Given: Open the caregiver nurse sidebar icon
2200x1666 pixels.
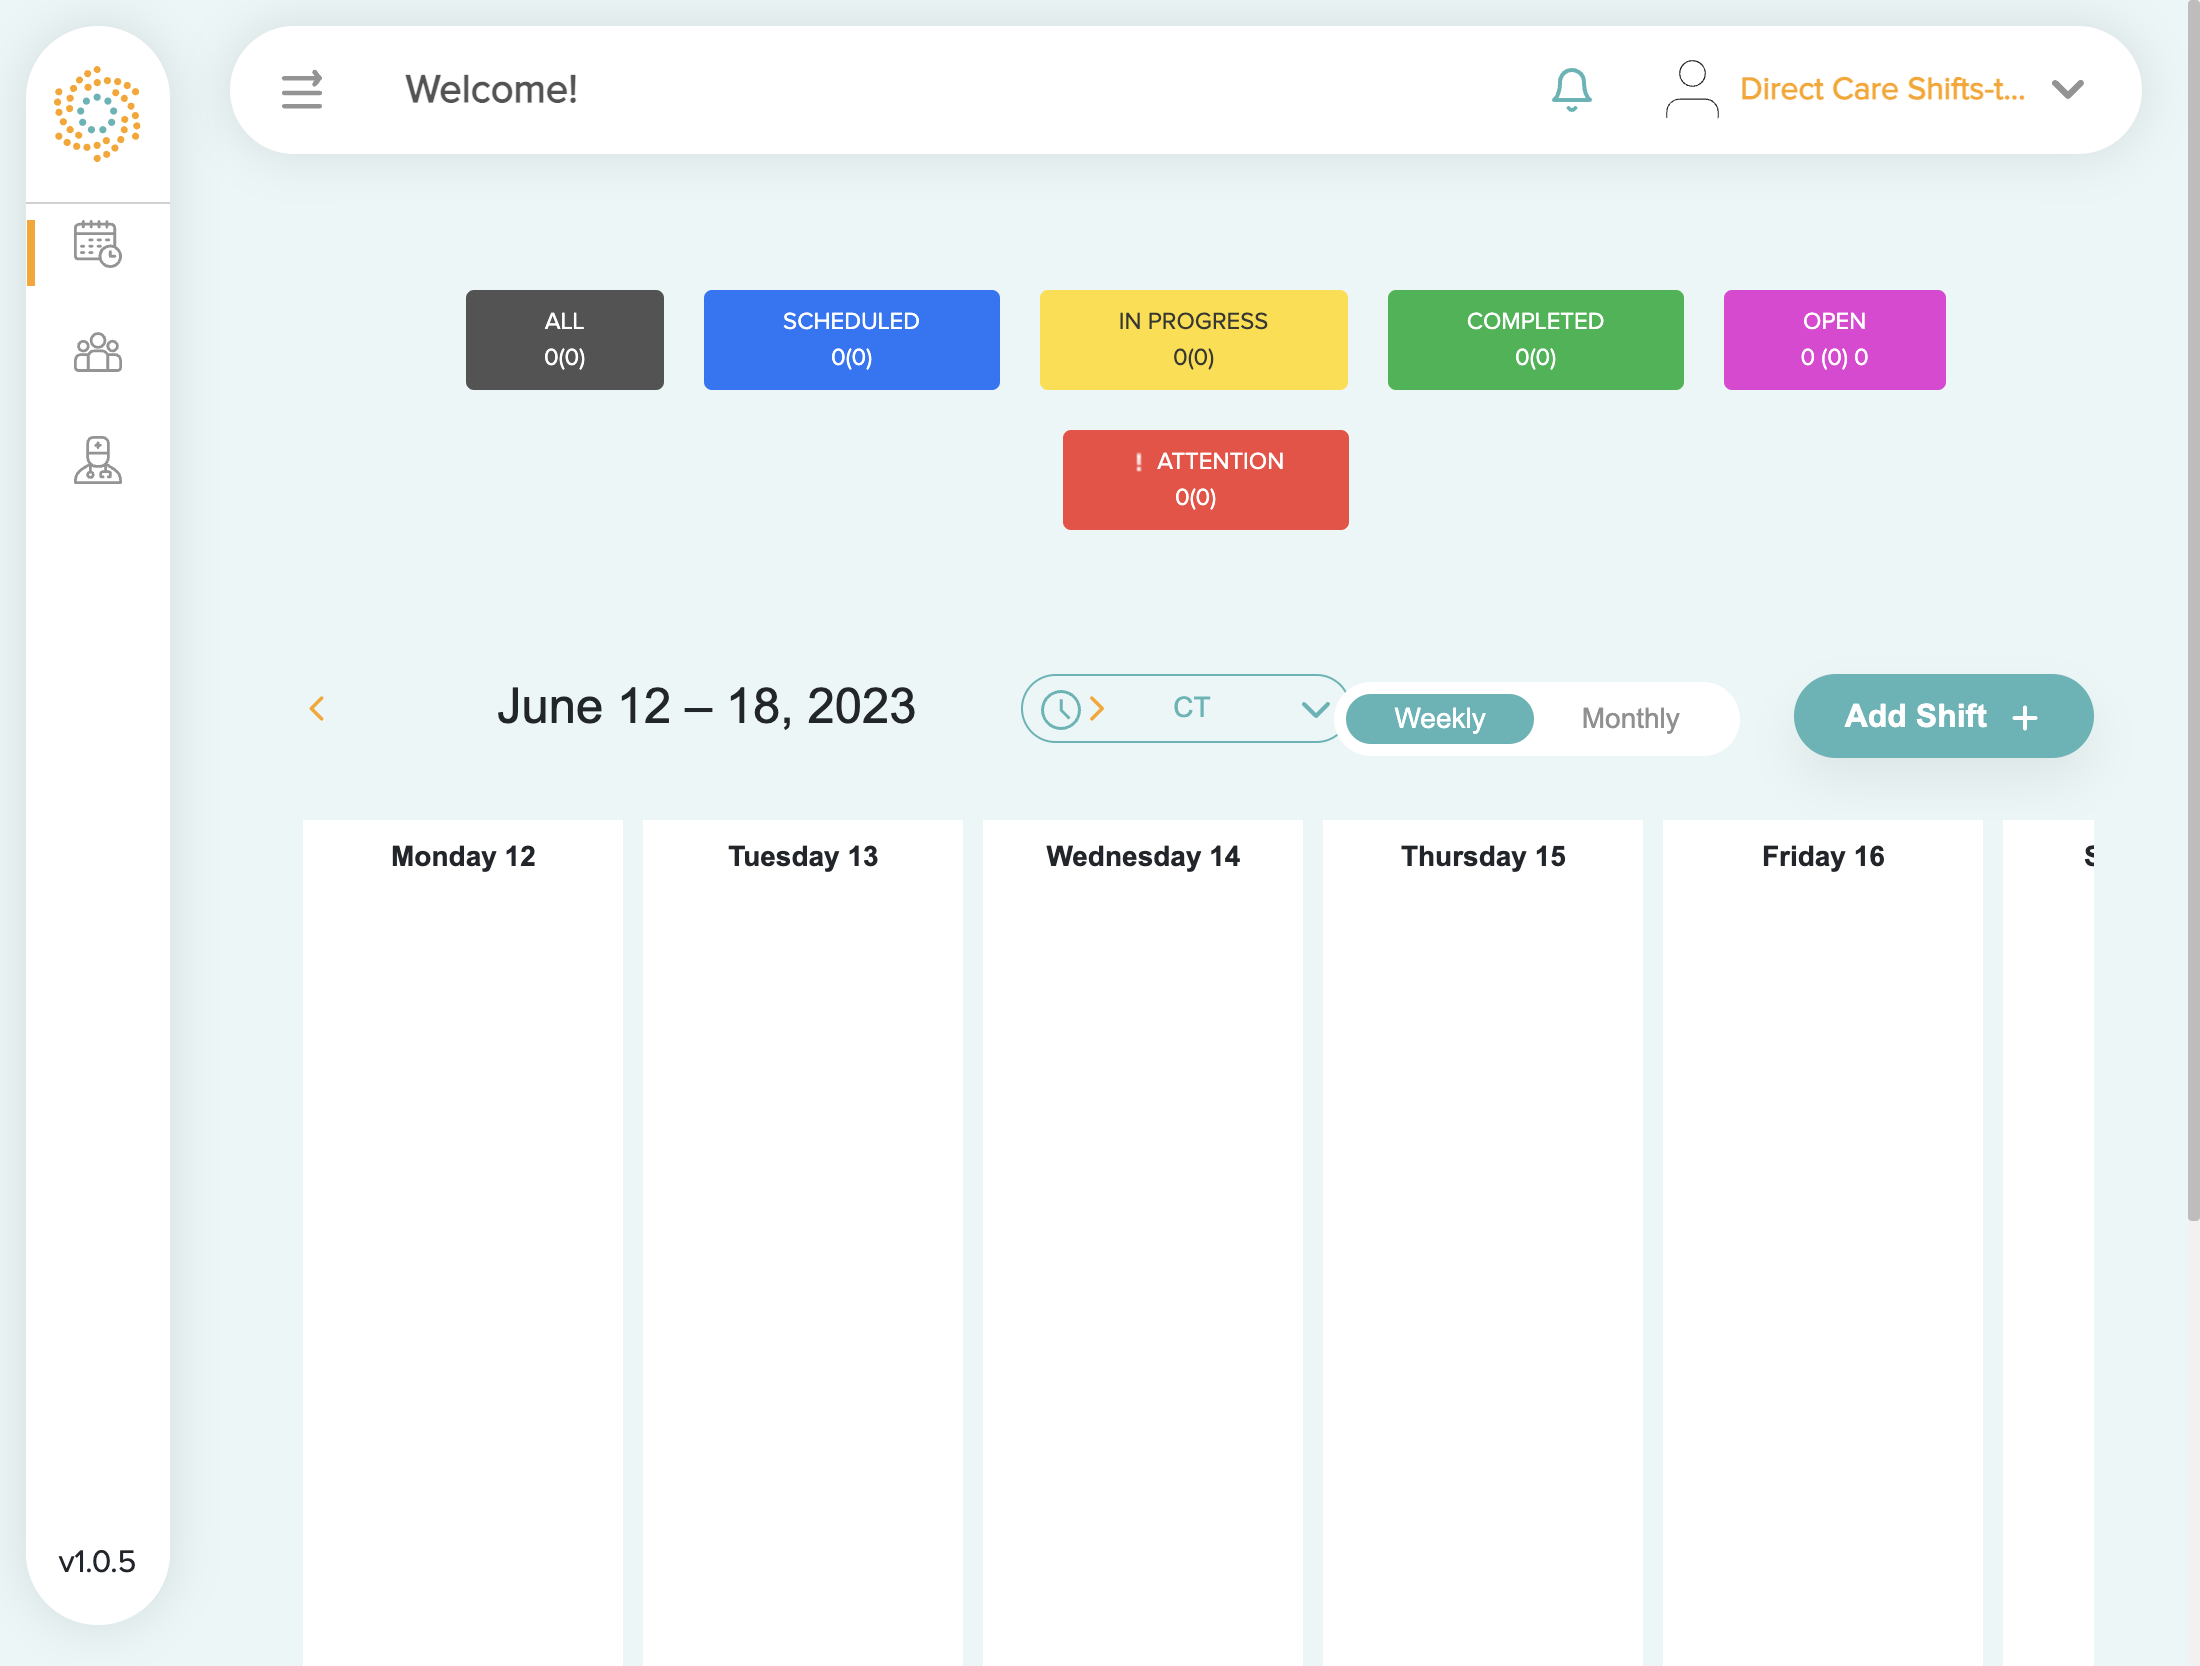Looking at the screenshot, I should pyautogui.click(x=97, y=460).
